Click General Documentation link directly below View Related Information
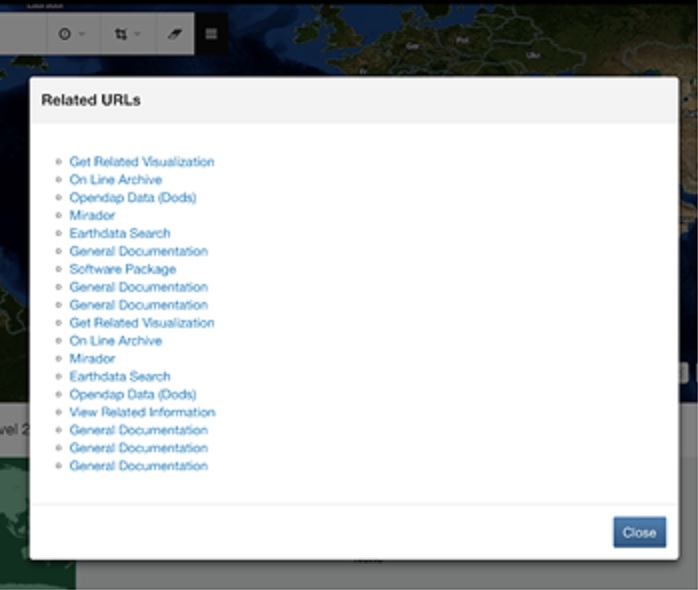 (x=138, y=430)
